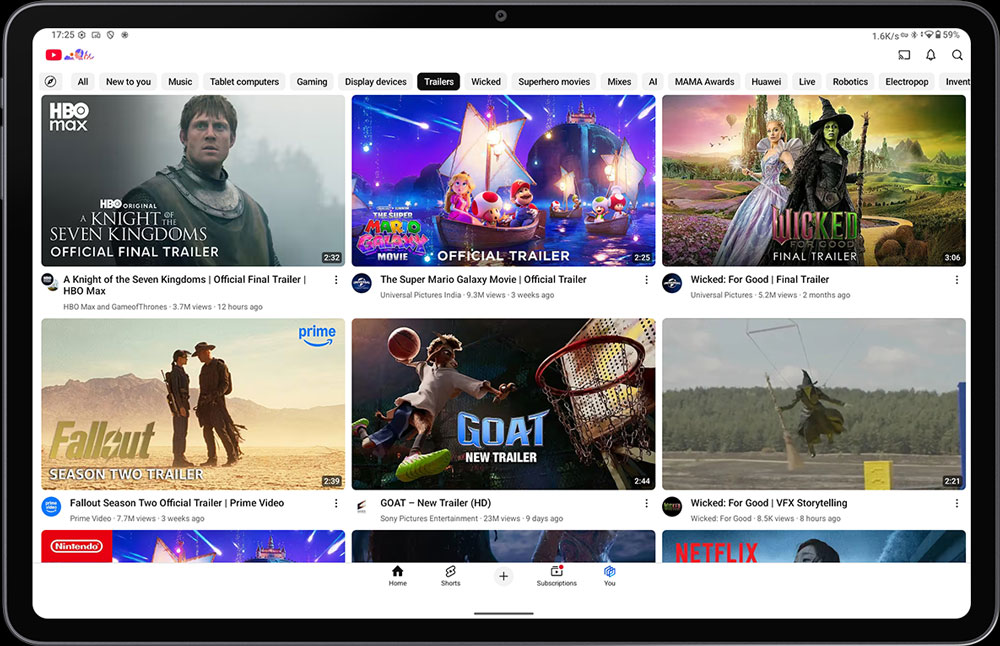Play the Wicked For Good Final Trailer thumbnail
Viewport: 1000px width, 646px height.
click(x=814, y=180)
